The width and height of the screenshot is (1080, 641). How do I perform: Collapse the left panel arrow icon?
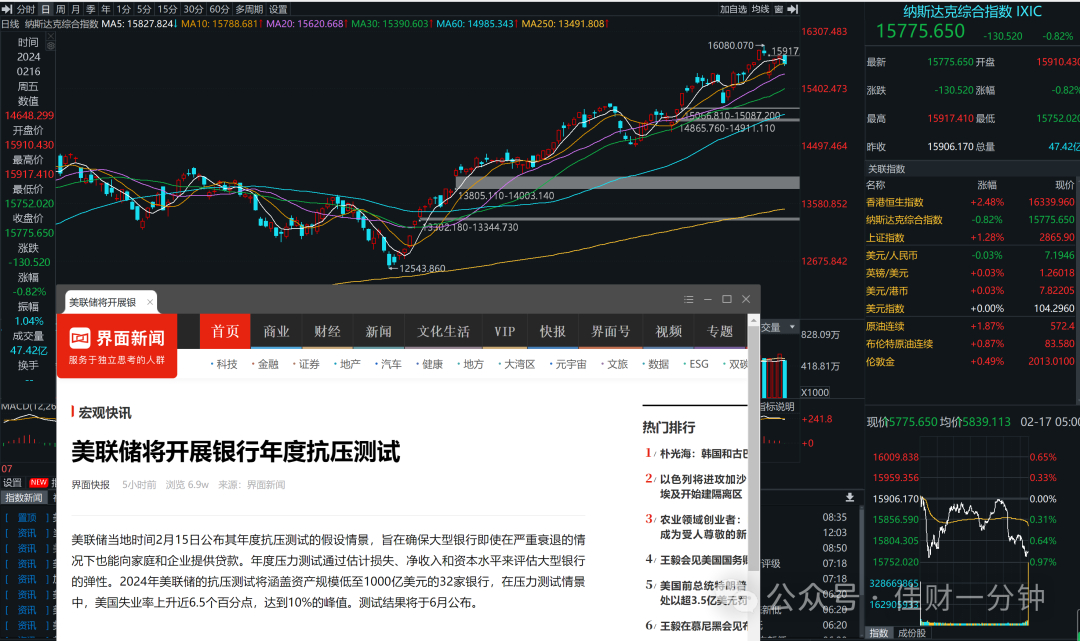[7, 9]
